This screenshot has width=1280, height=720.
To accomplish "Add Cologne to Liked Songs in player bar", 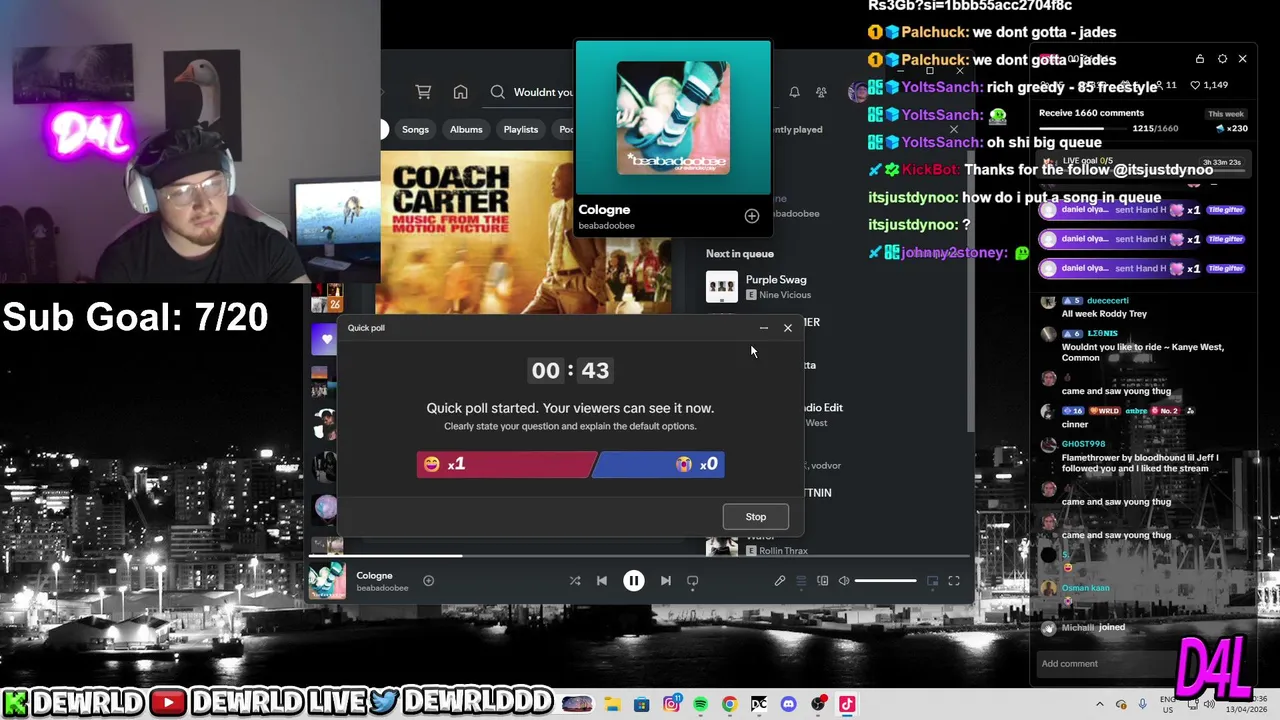I will [428, 580].
